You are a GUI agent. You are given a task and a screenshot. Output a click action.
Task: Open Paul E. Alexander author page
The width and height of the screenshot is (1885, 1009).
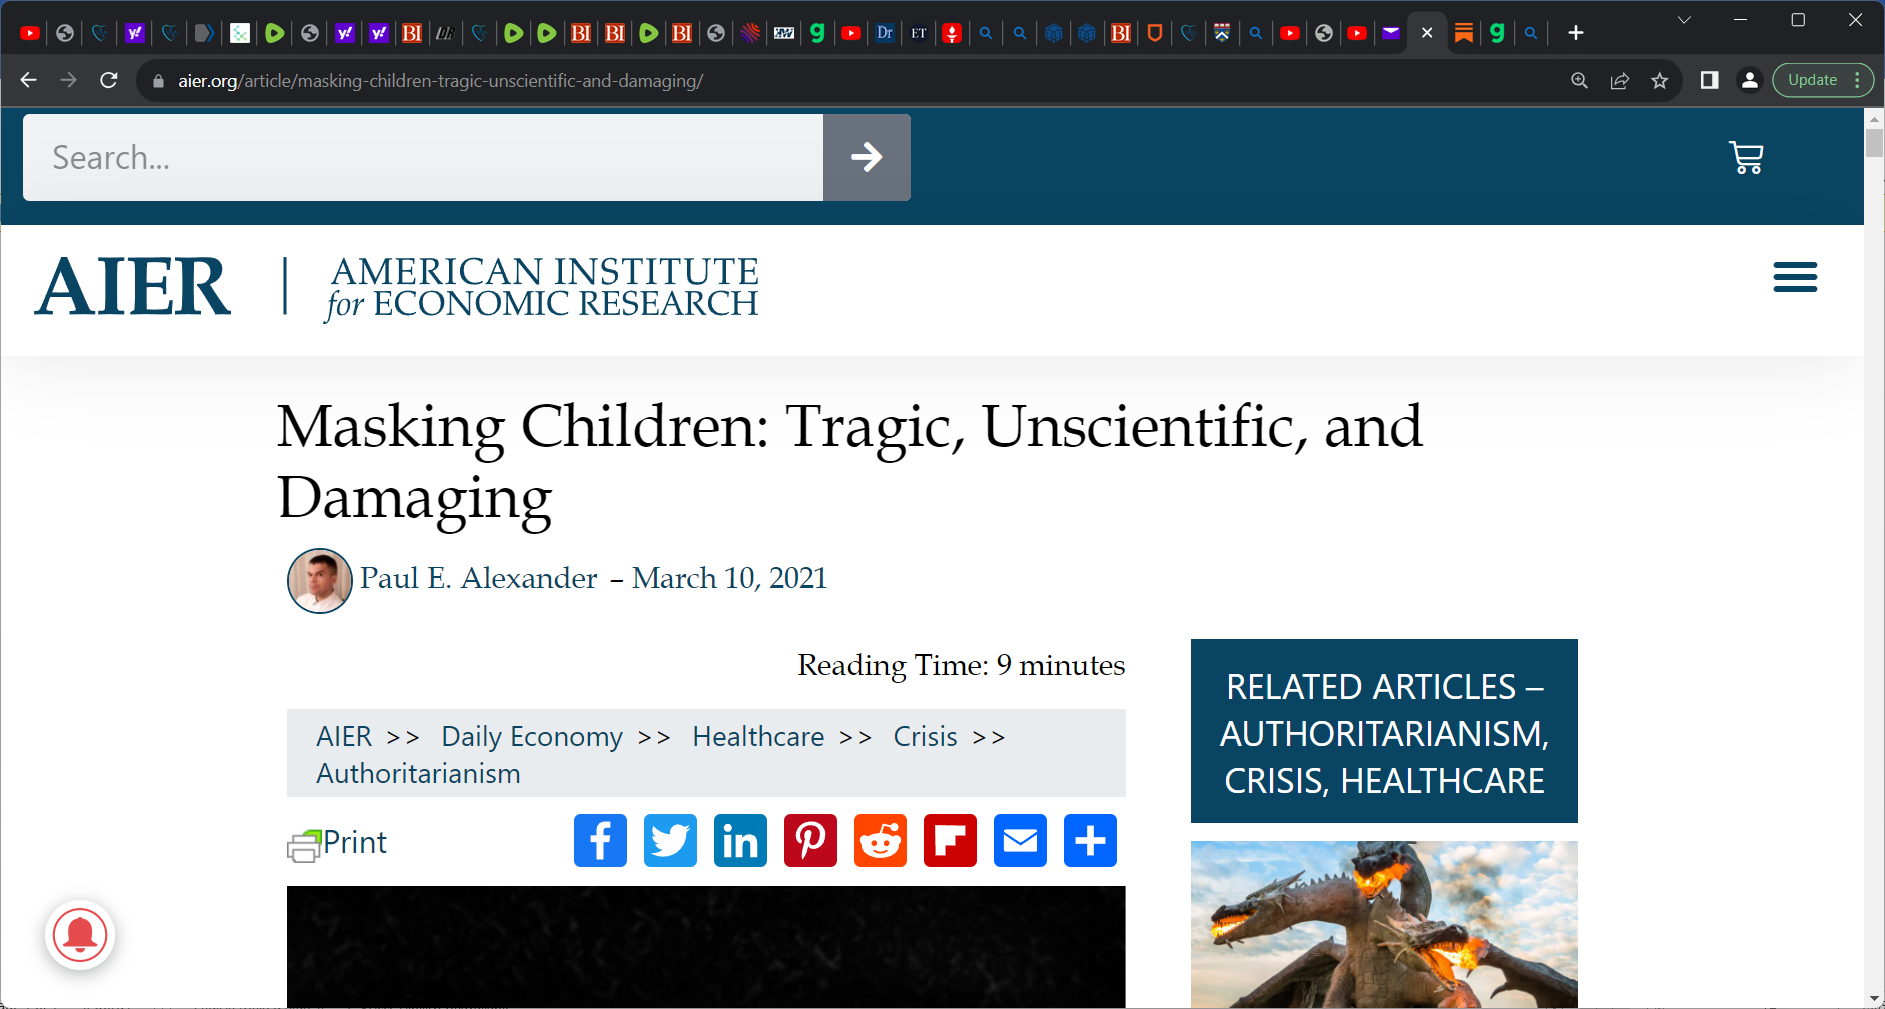[x=478, y=578]
